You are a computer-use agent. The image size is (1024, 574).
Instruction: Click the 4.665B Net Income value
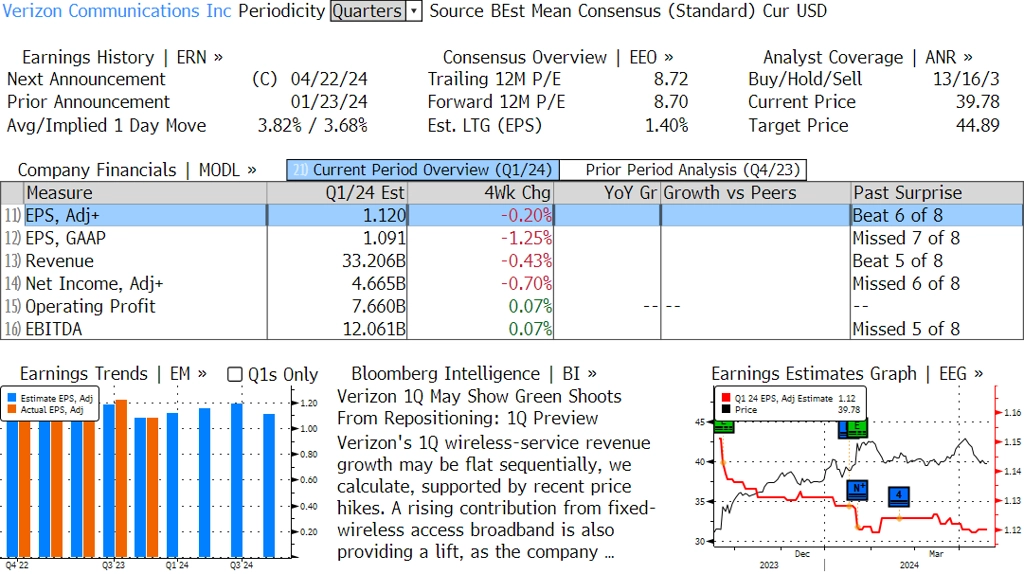coord(379,284)
